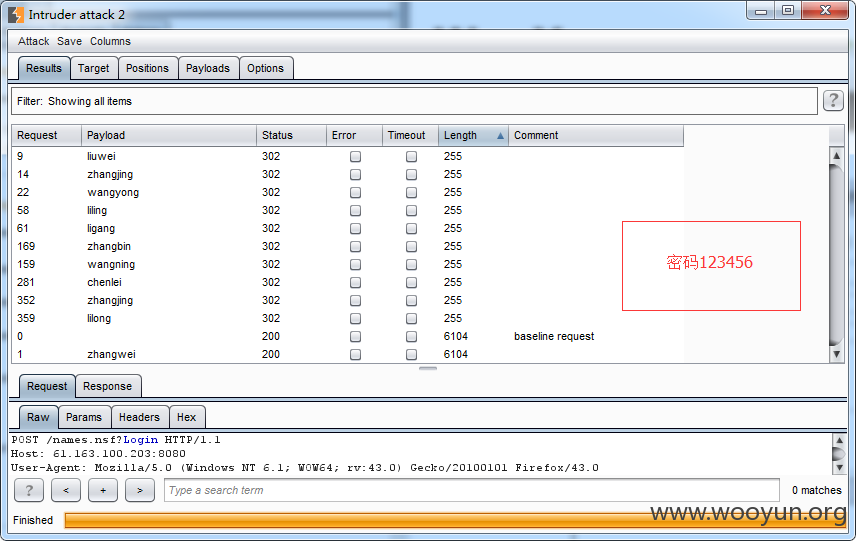The image size is (856, 541).
Task: Click the blue Login text in request
Action: pyautogui.click(x=141, y=440)
